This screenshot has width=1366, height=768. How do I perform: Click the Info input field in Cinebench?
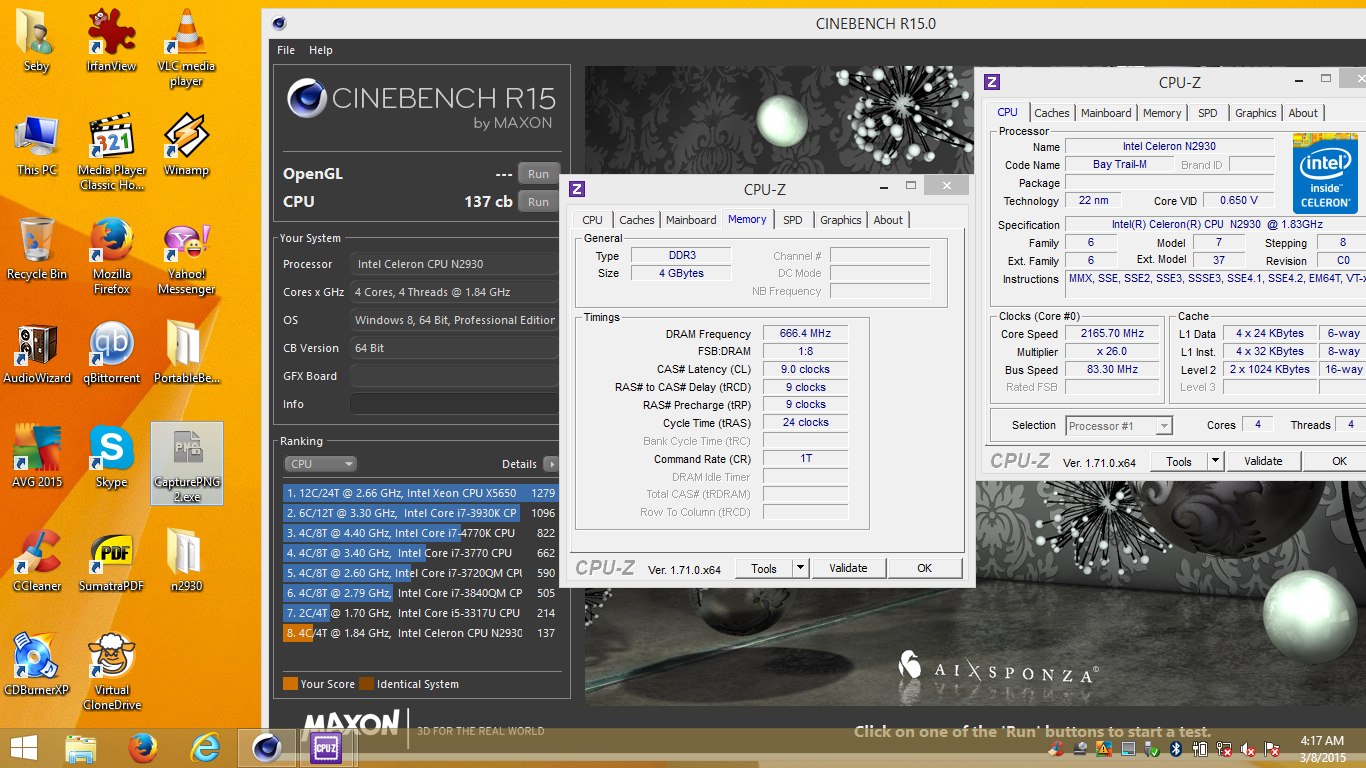click(454, 404)
